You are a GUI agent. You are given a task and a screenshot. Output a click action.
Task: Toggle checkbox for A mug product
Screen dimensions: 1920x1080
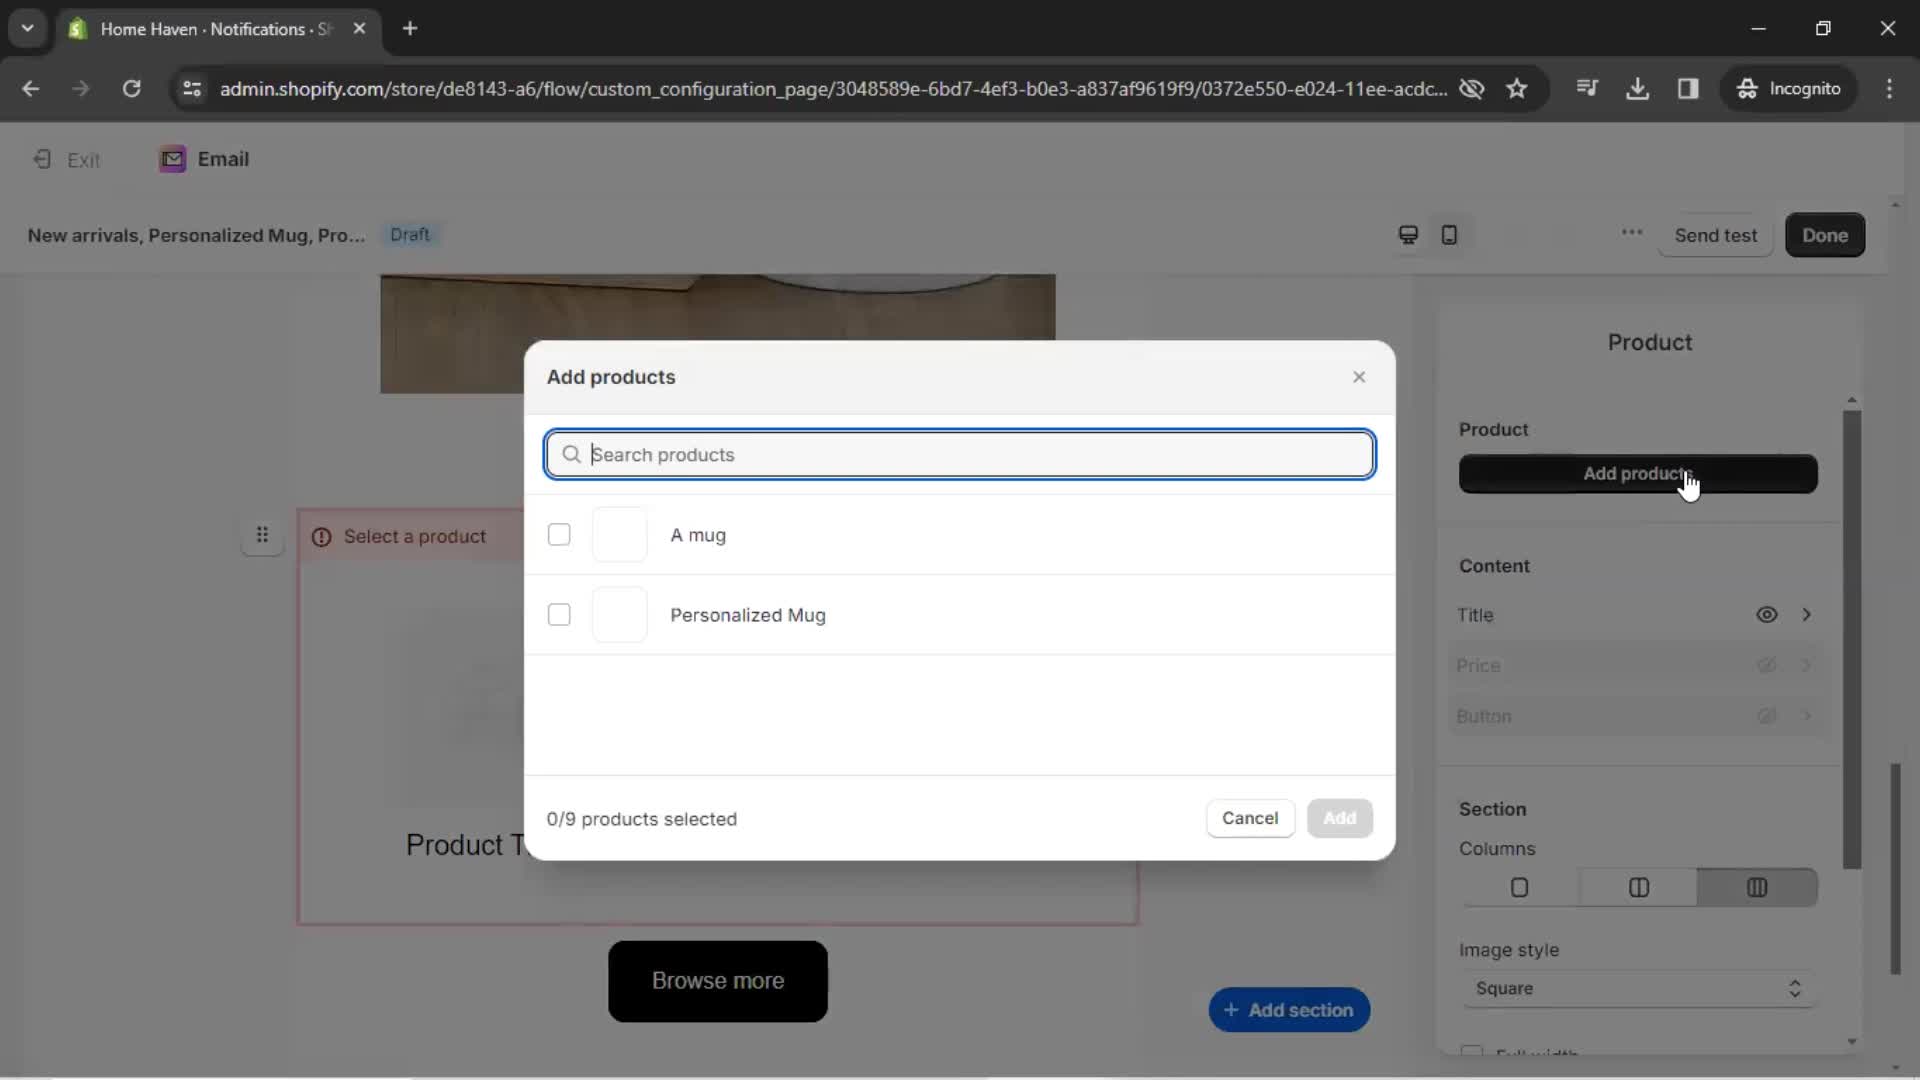(x=559, y=535)
